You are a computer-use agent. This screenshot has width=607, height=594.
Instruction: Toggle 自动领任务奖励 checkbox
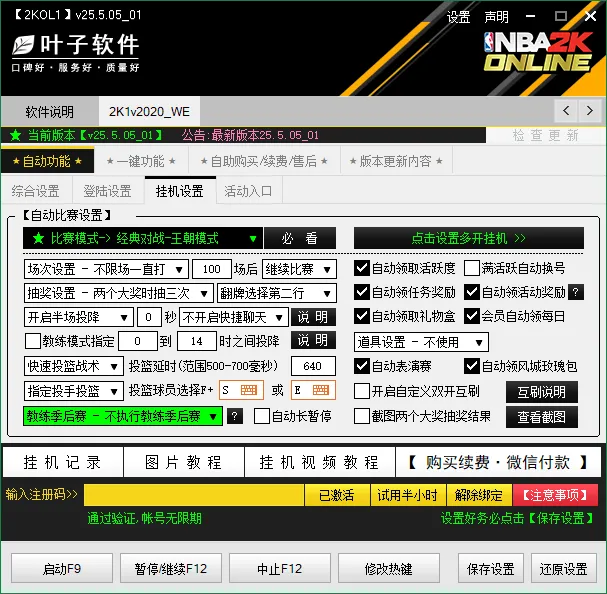362,292
